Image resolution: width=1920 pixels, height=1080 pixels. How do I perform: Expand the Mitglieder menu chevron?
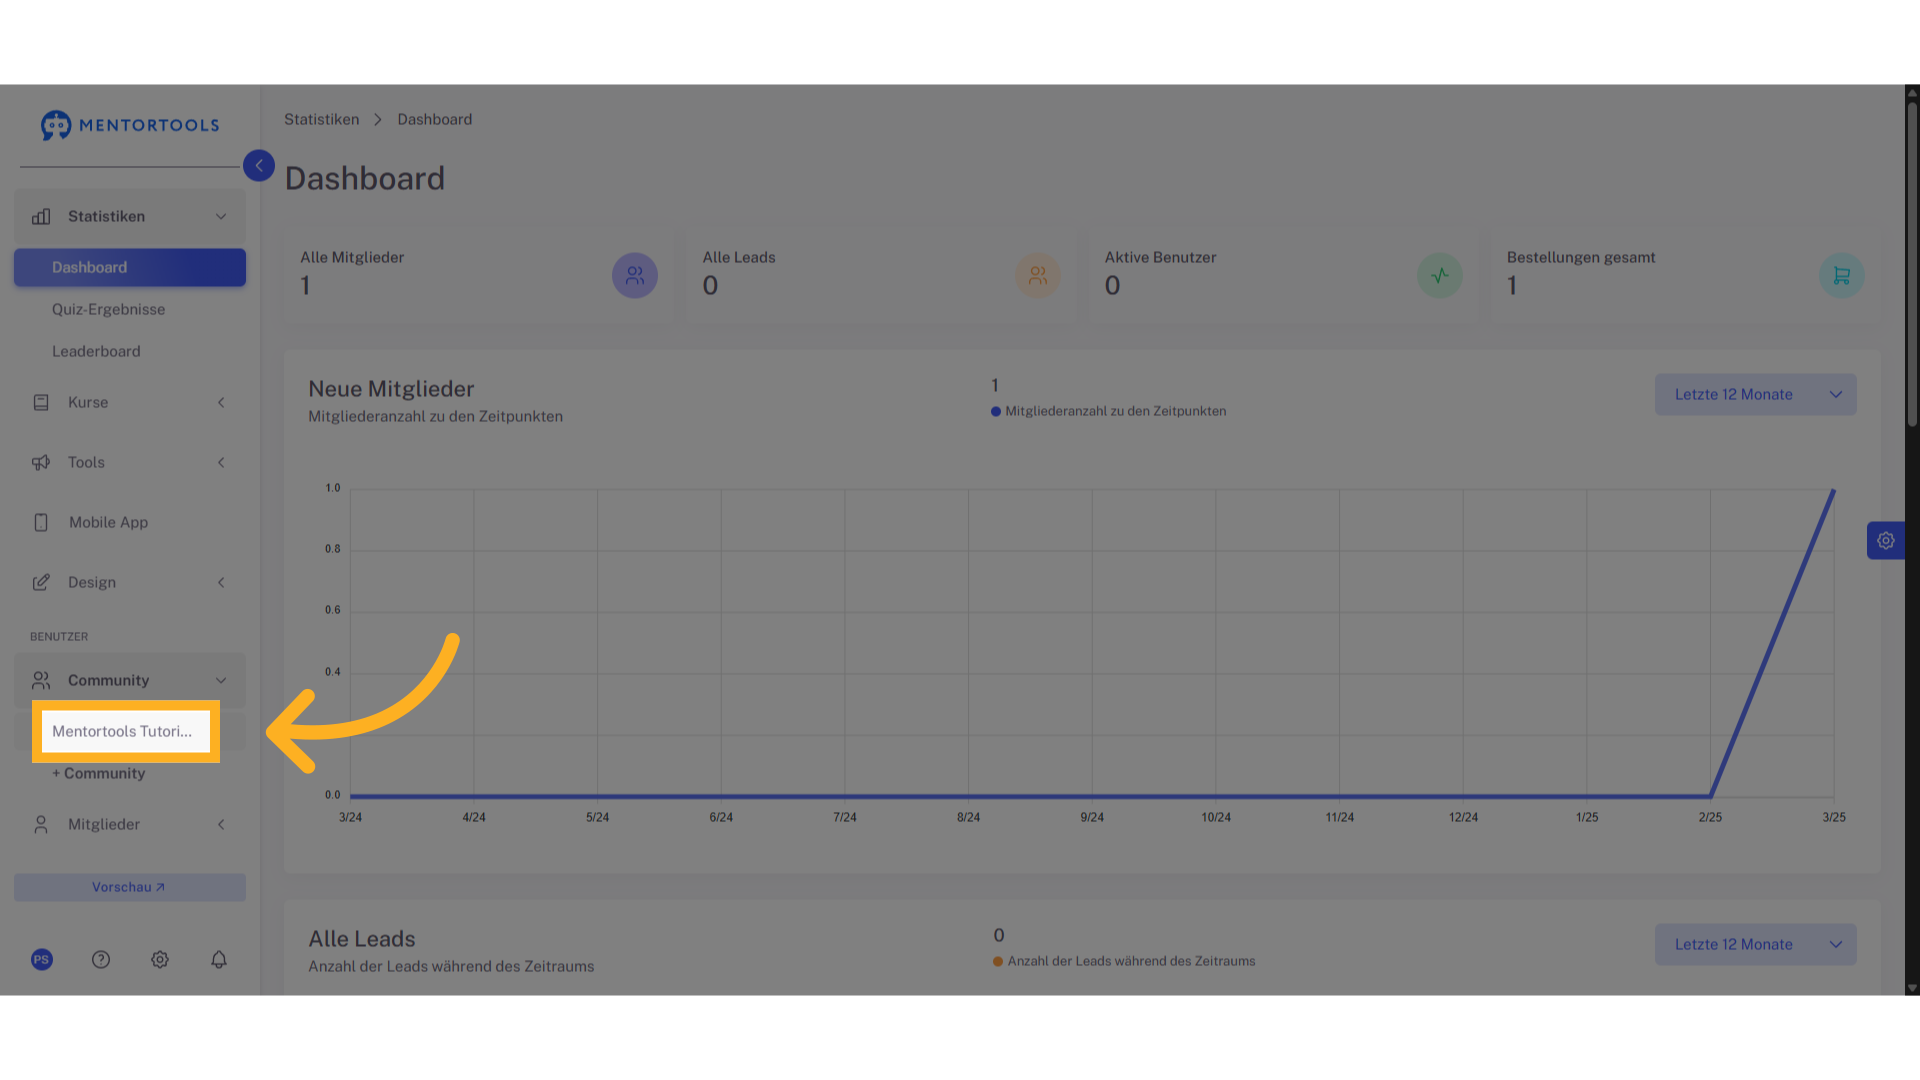coord(221,825)
